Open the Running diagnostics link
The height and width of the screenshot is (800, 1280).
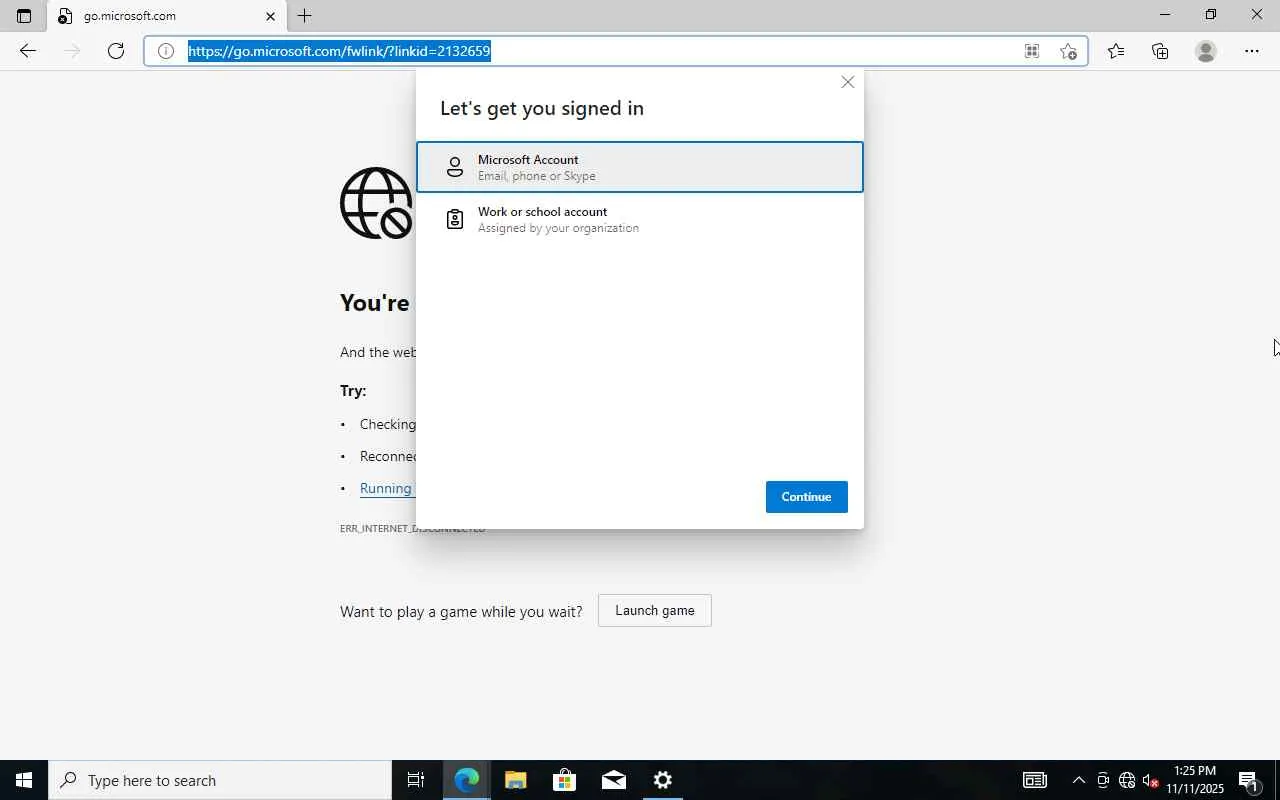pos(386,488)
